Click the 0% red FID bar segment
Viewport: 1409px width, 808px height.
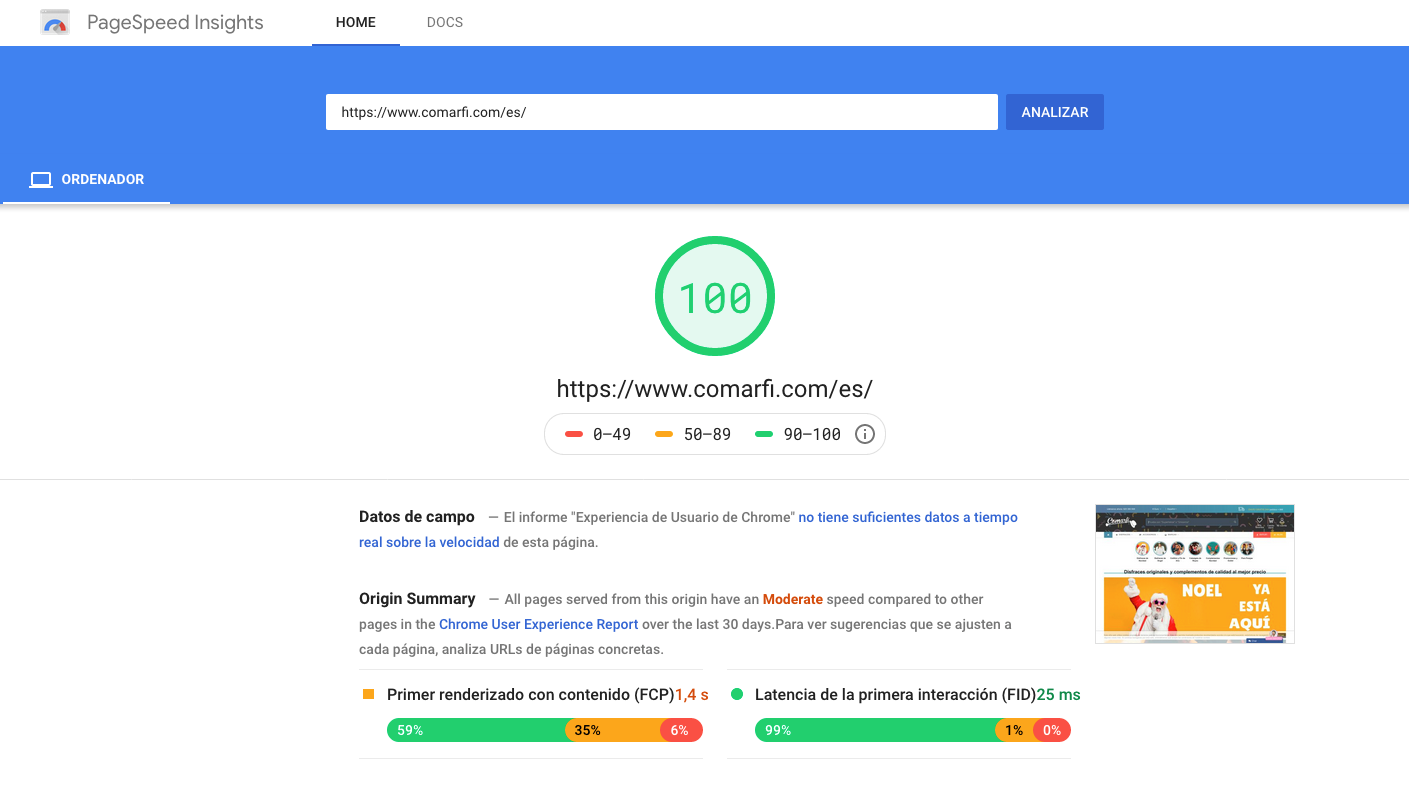click(1052, 730)
